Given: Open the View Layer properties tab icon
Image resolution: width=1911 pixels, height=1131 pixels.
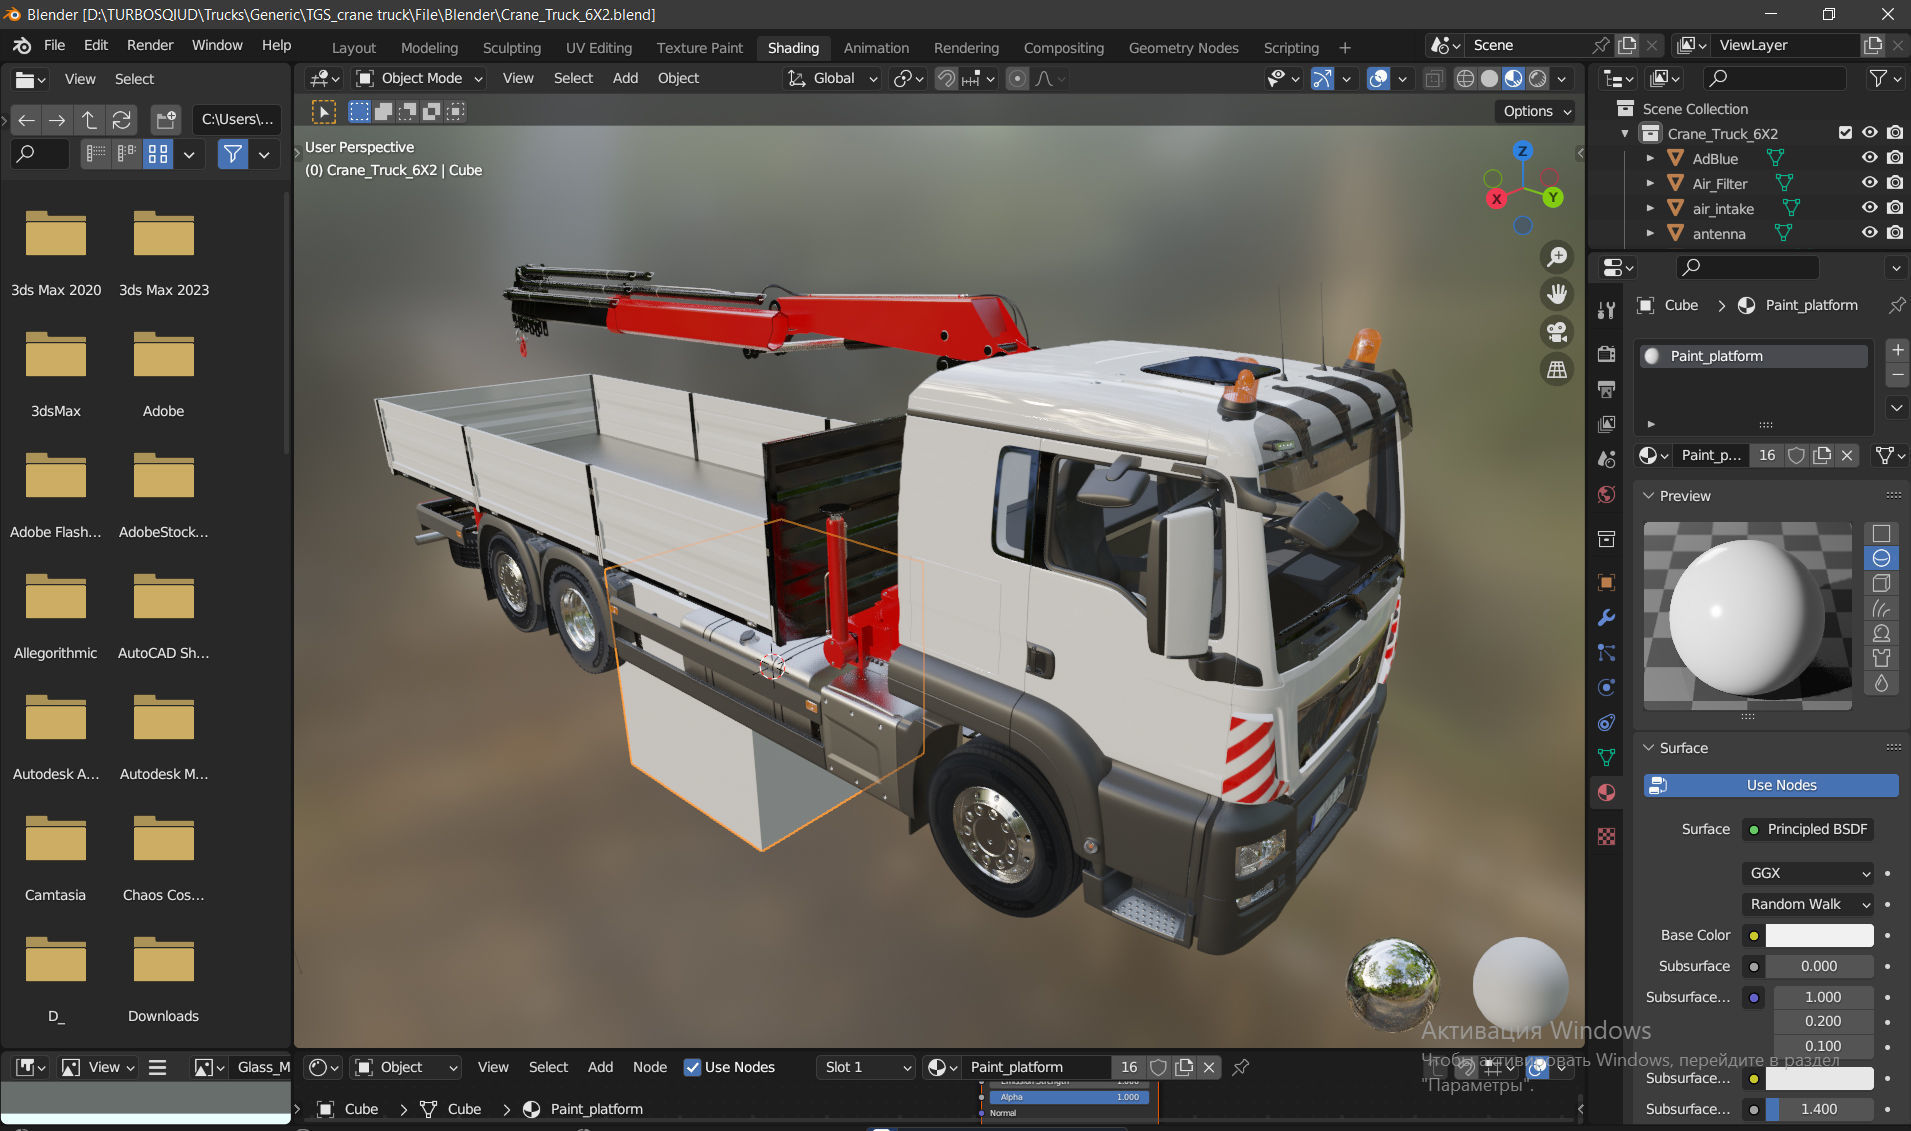Looking at the screenshot, I should tap(1606, 424).
